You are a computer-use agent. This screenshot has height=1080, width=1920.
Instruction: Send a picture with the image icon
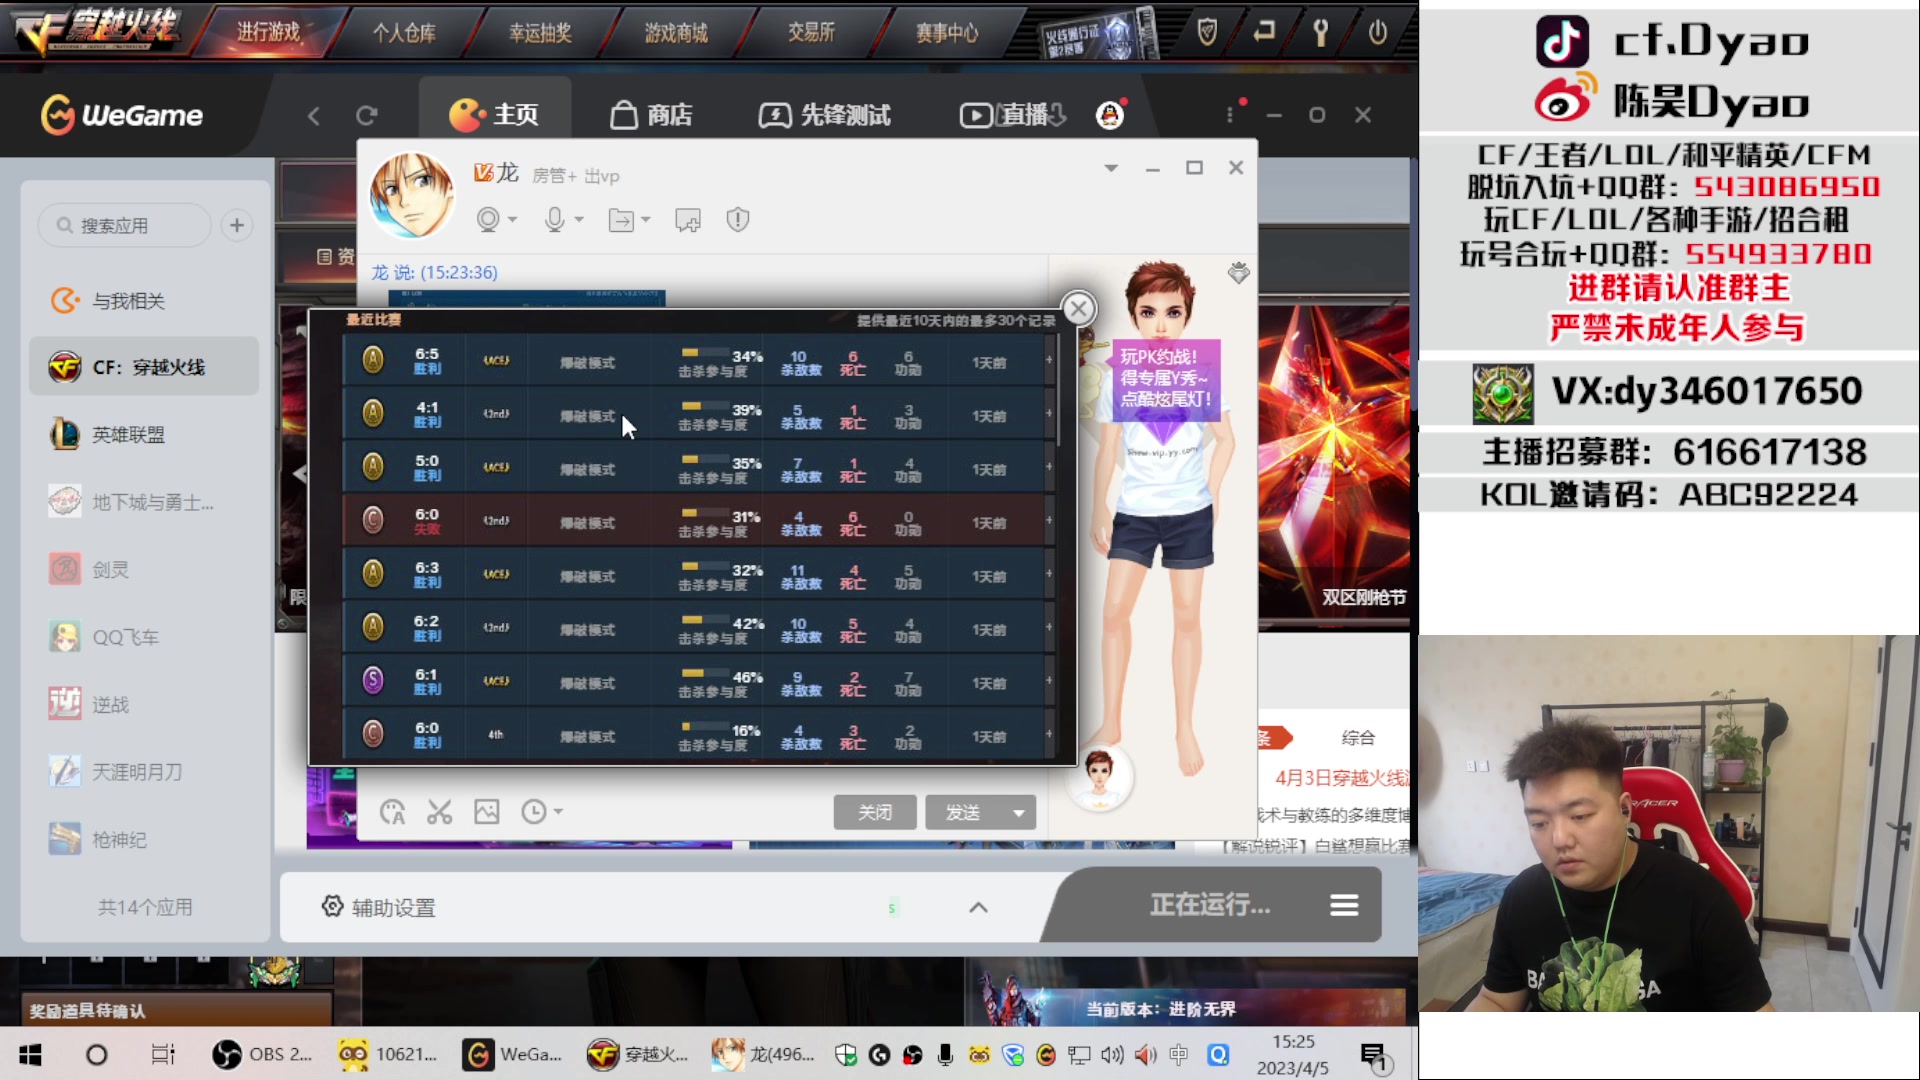(487, 812)
